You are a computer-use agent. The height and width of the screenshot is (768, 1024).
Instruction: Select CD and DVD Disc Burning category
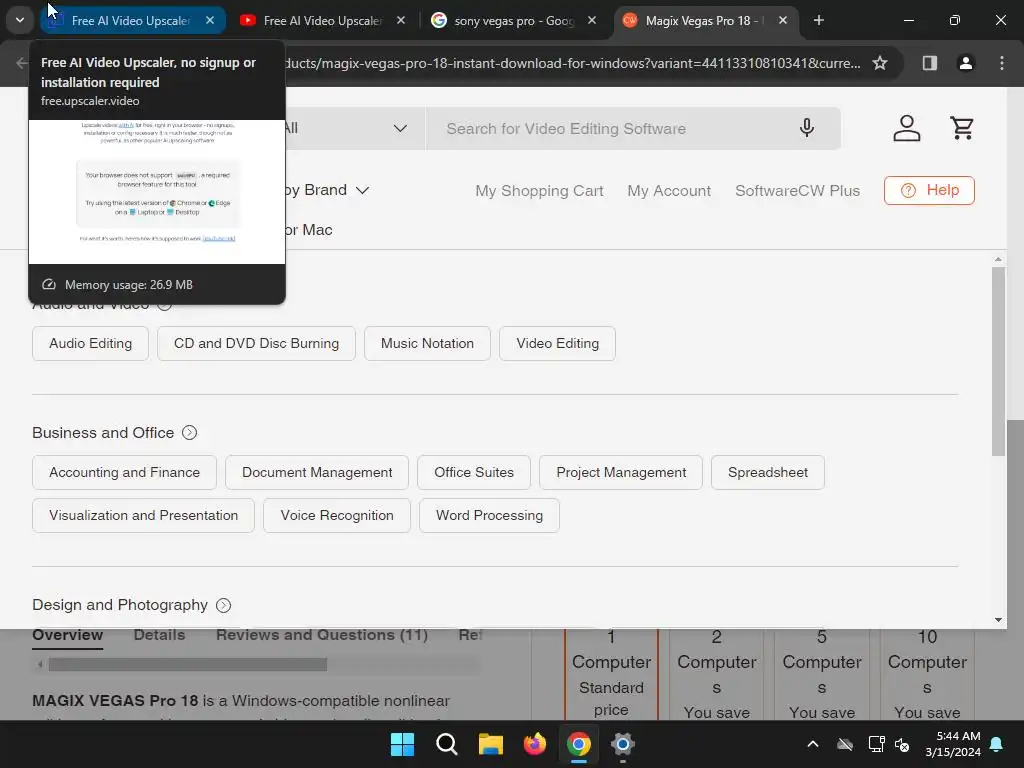256,344
